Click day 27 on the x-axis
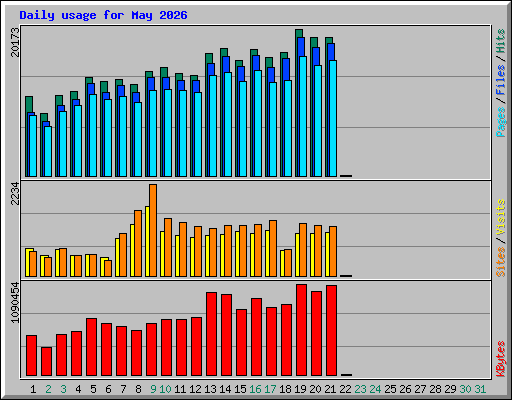This screenshot has width=512, height=400. [420, 389]
